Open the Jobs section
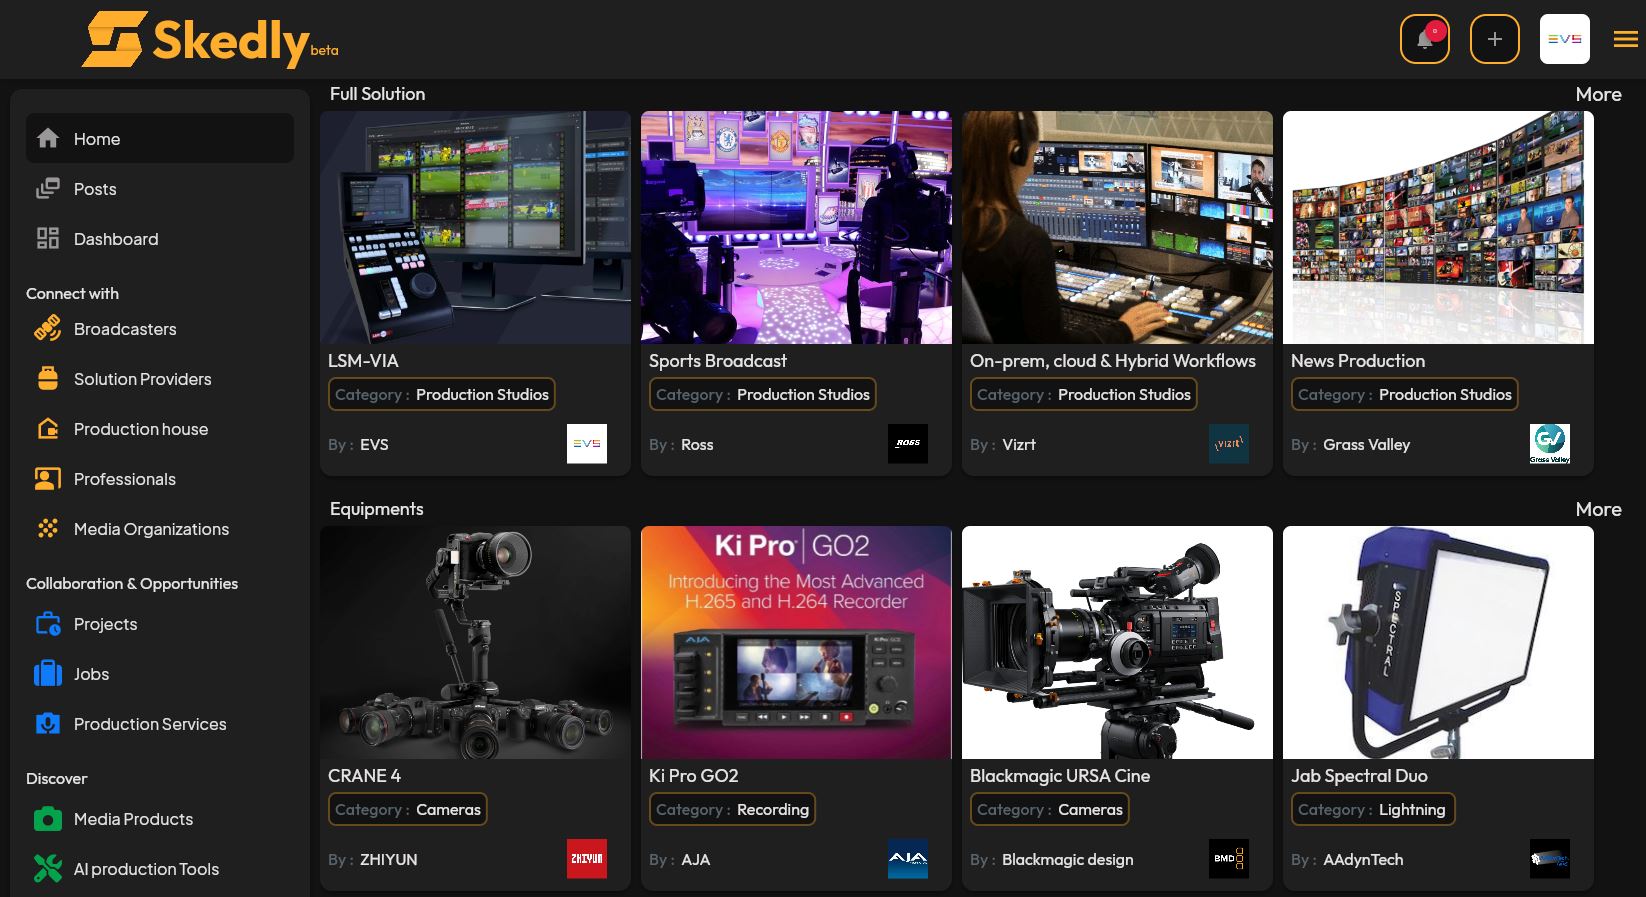 pyautogui.click(x=91, y=674)
